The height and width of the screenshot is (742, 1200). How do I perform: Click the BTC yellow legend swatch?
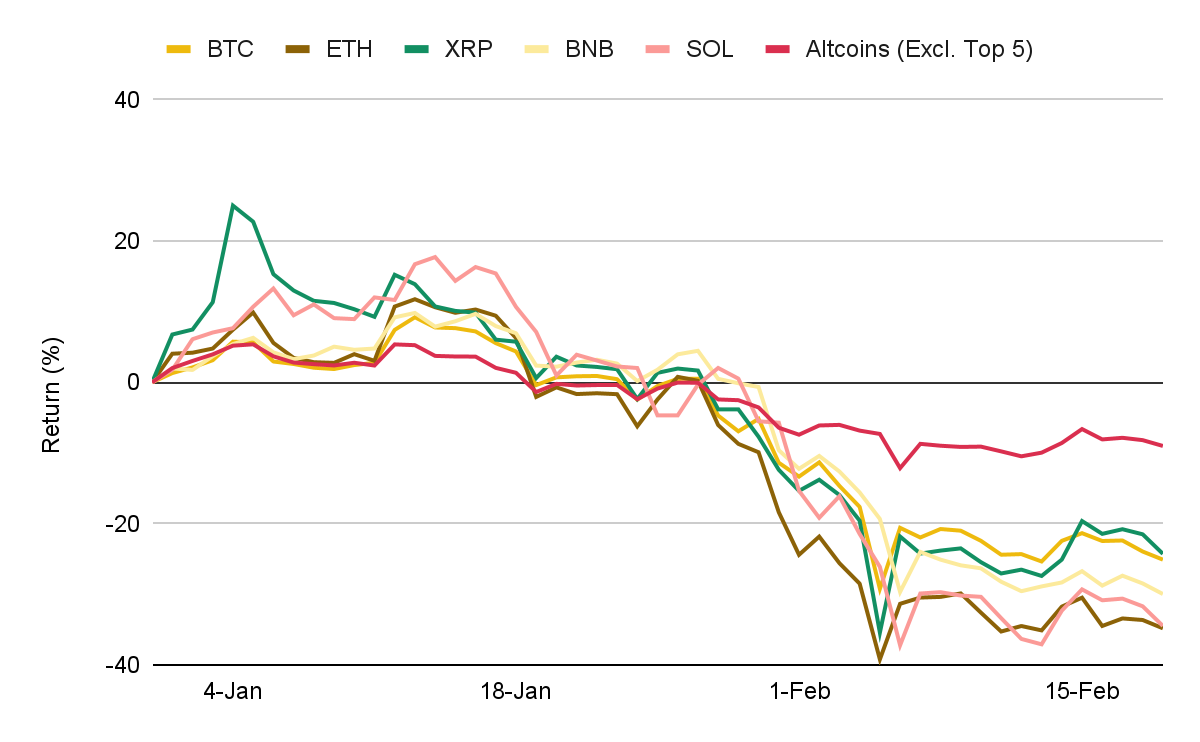pyautogui.click(x=179, y=48)
